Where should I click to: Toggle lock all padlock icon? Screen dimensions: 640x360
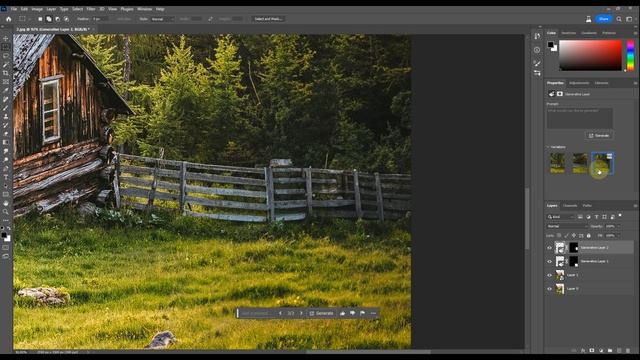(x=589, y=236)
